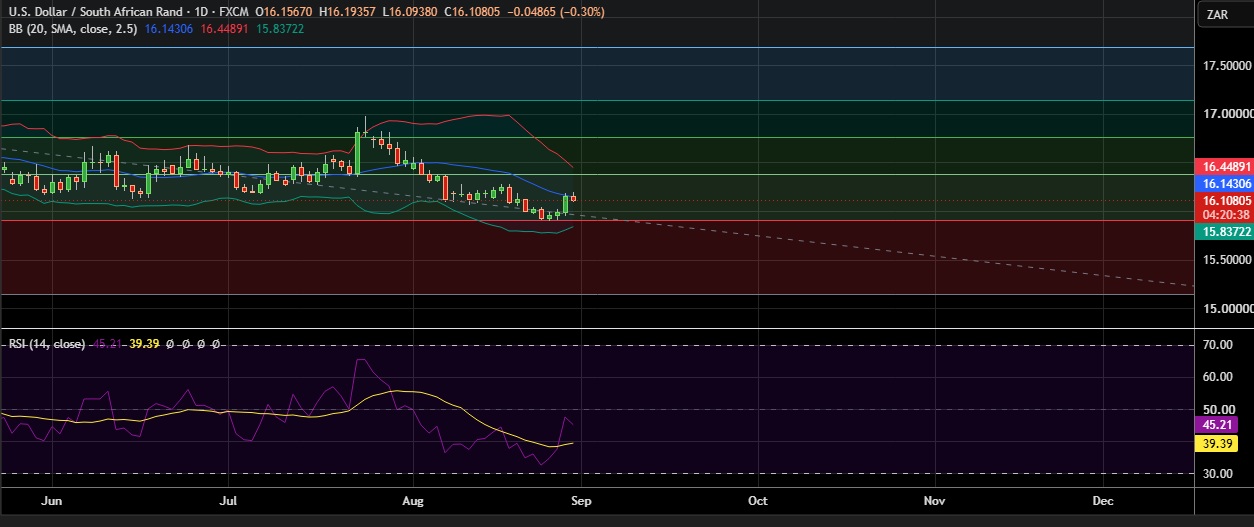Click the 17.00000 price scale label

pos(1227,114)
